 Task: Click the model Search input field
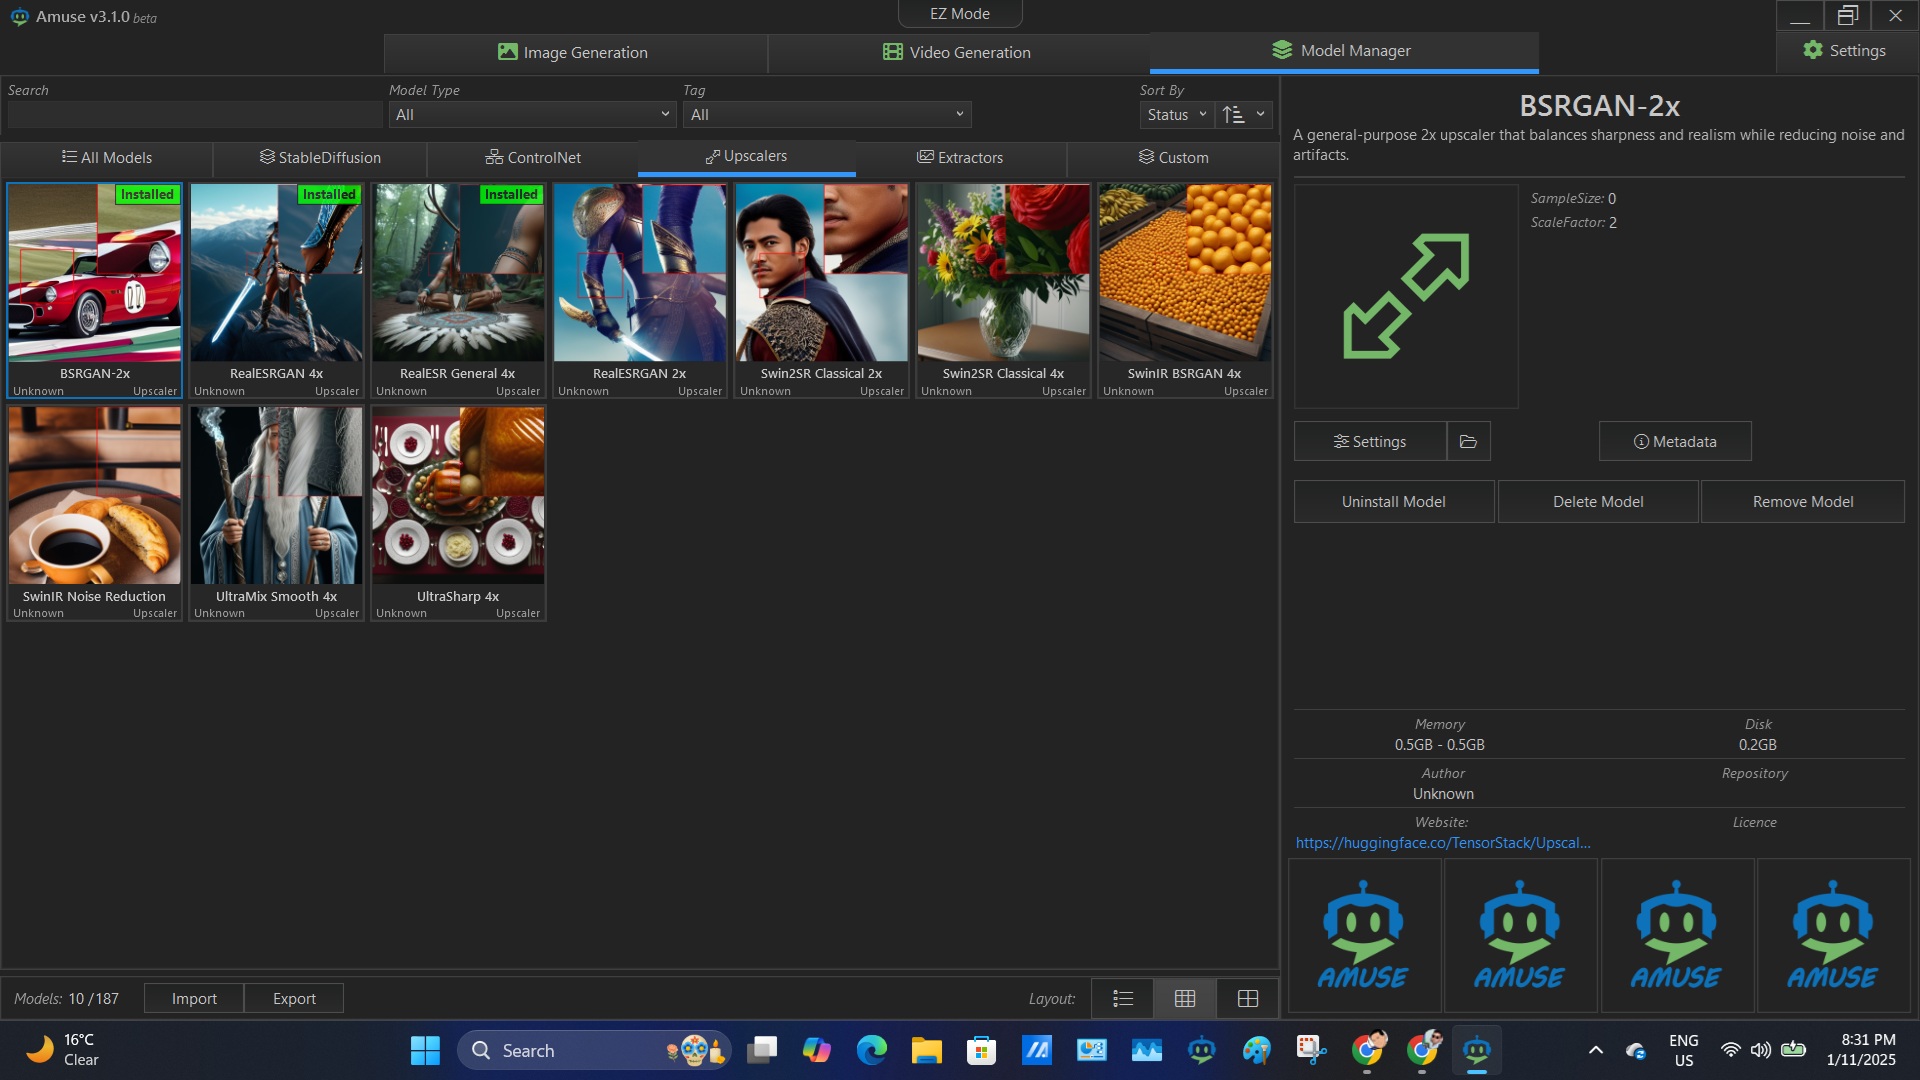195,114
